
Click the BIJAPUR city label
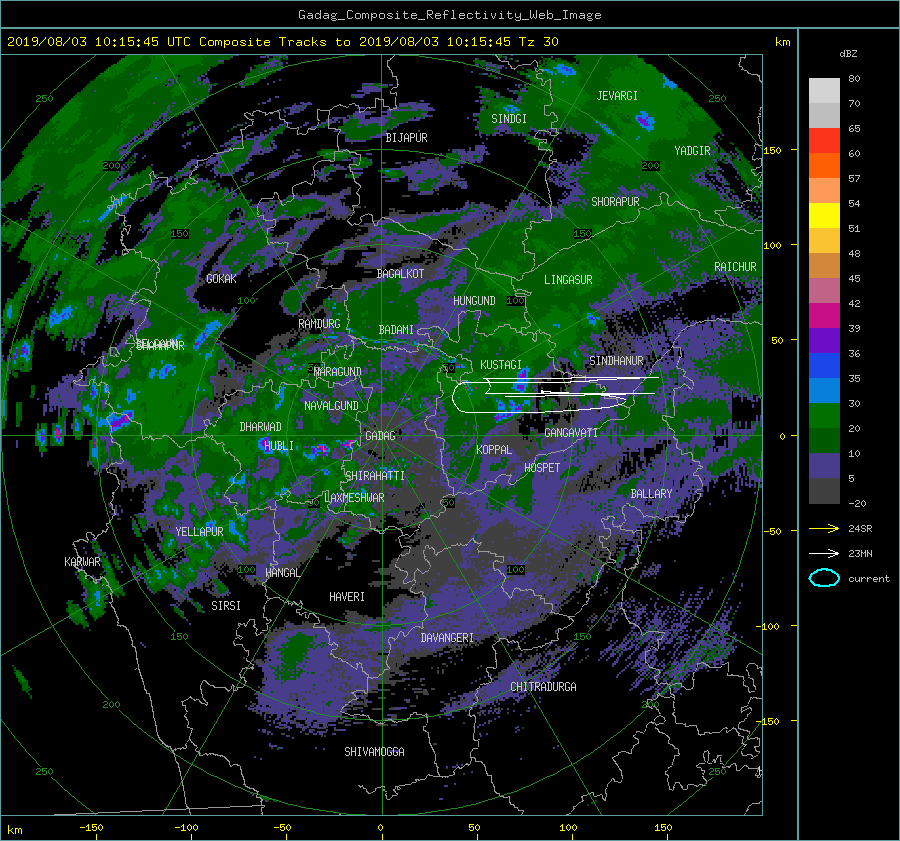pyautogui.click(x=406, y=137)
